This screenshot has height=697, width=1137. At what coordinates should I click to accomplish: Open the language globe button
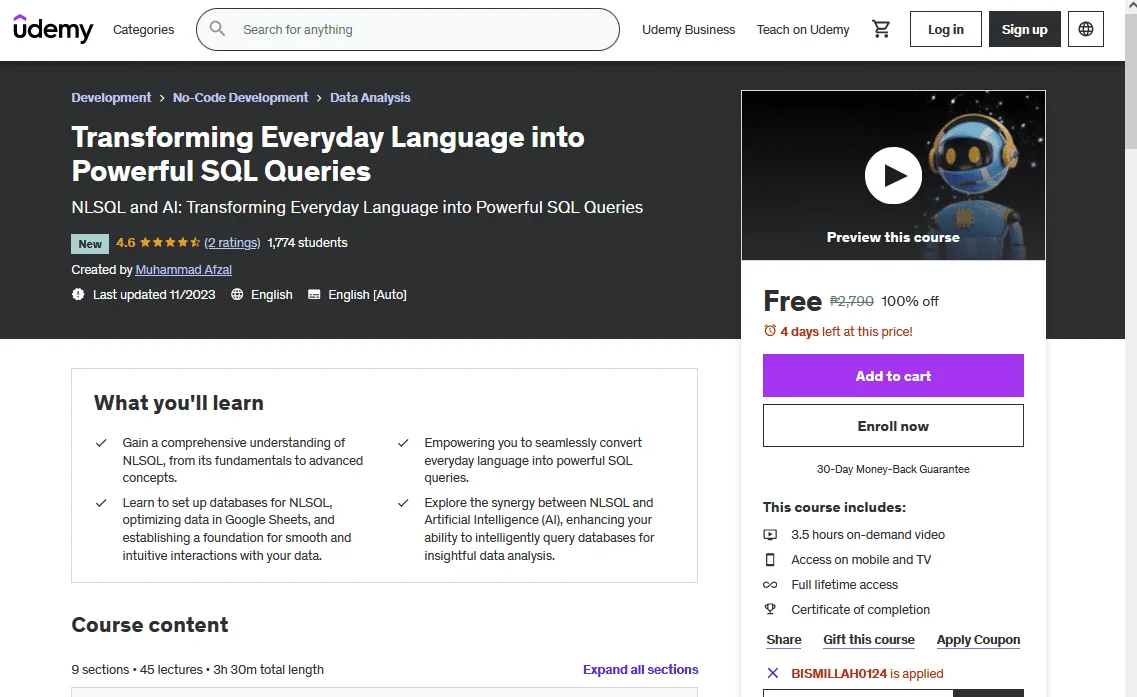pyautogui.click(x=1086, y=29)
